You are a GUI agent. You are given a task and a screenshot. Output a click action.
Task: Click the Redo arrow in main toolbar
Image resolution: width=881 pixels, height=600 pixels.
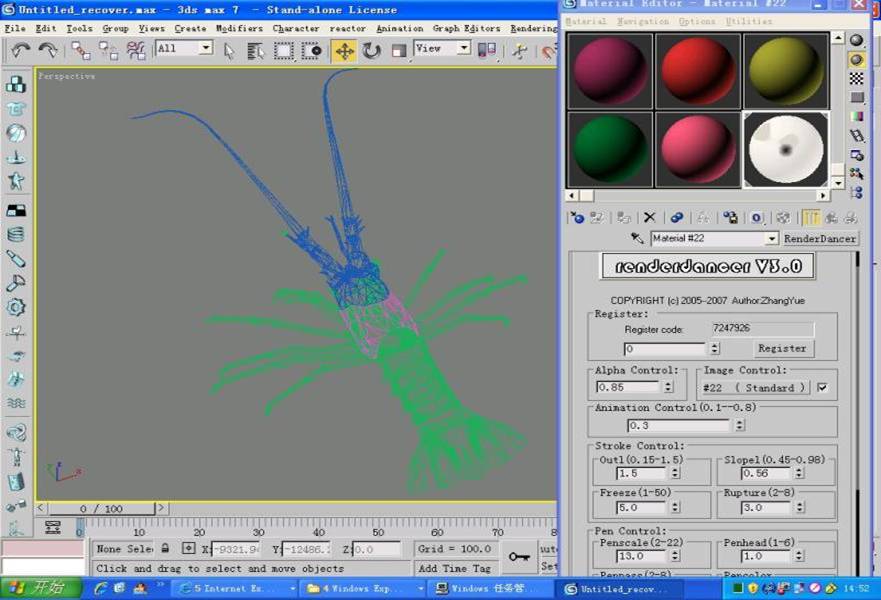[47, 51]
